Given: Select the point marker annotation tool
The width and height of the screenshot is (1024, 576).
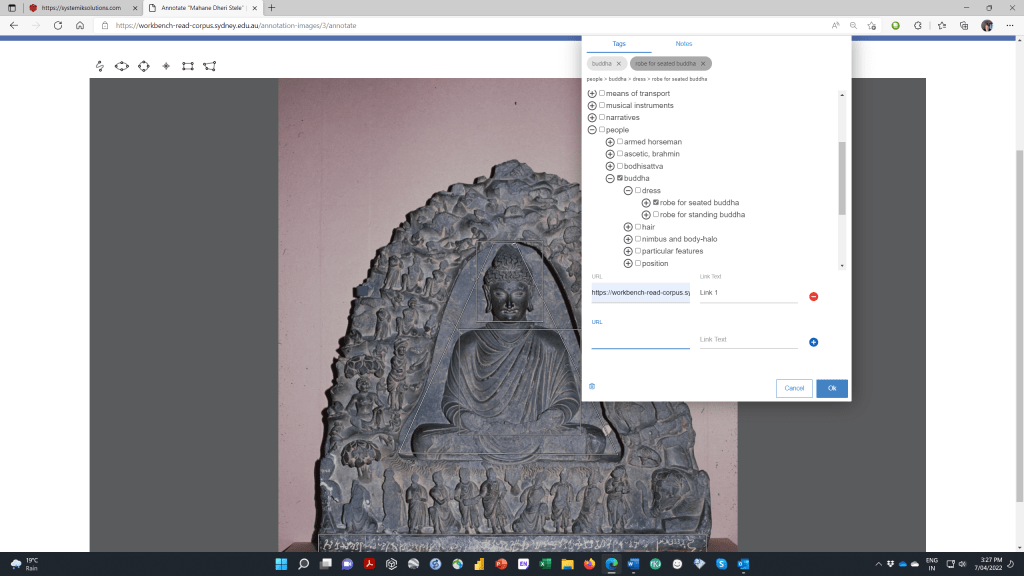Looking at the screenshot, I should [166, 65].
